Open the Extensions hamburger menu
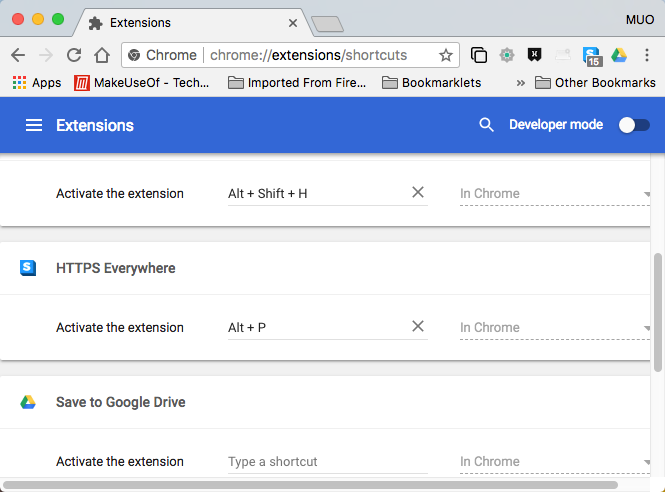This screenshot has width=665, height=492. [34, 125]
